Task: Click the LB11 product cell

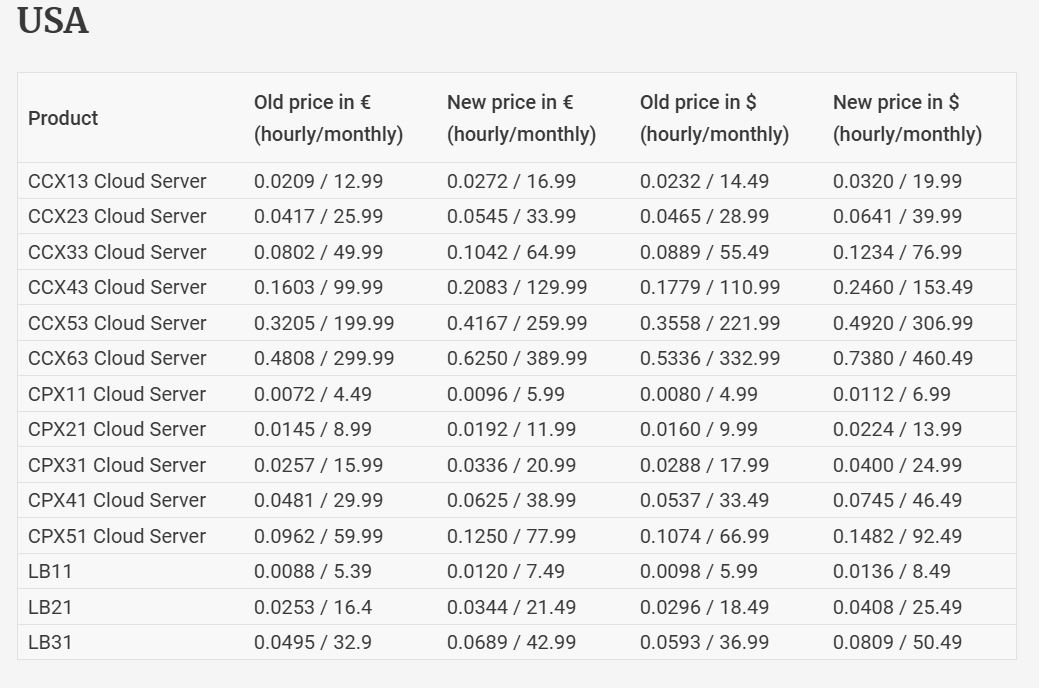Action: pyautogui.click(x=50, y=571)
